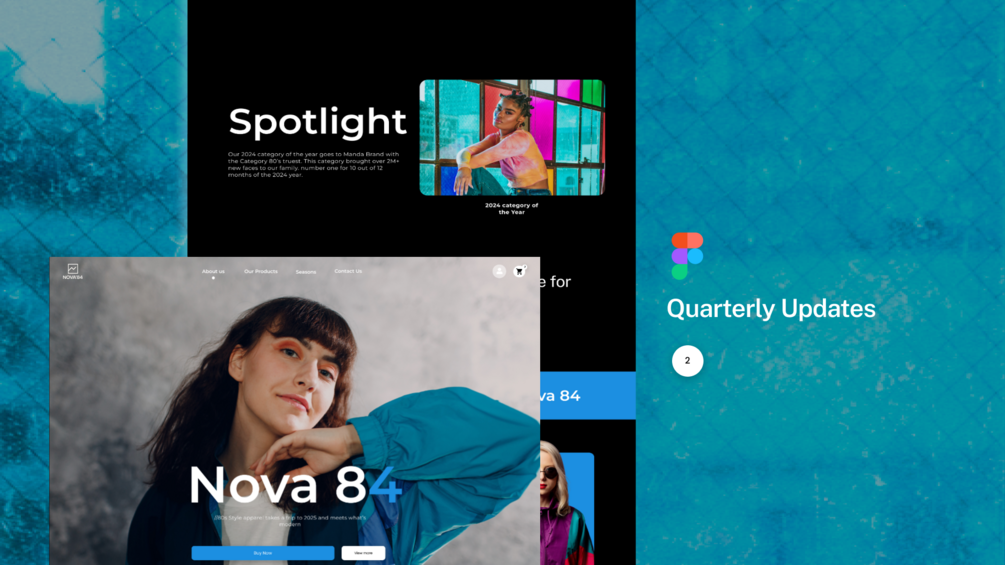This screenshot has height=565, width=1005.
Task: Open the shopping cart icon
Action: [x=519, y=272]
